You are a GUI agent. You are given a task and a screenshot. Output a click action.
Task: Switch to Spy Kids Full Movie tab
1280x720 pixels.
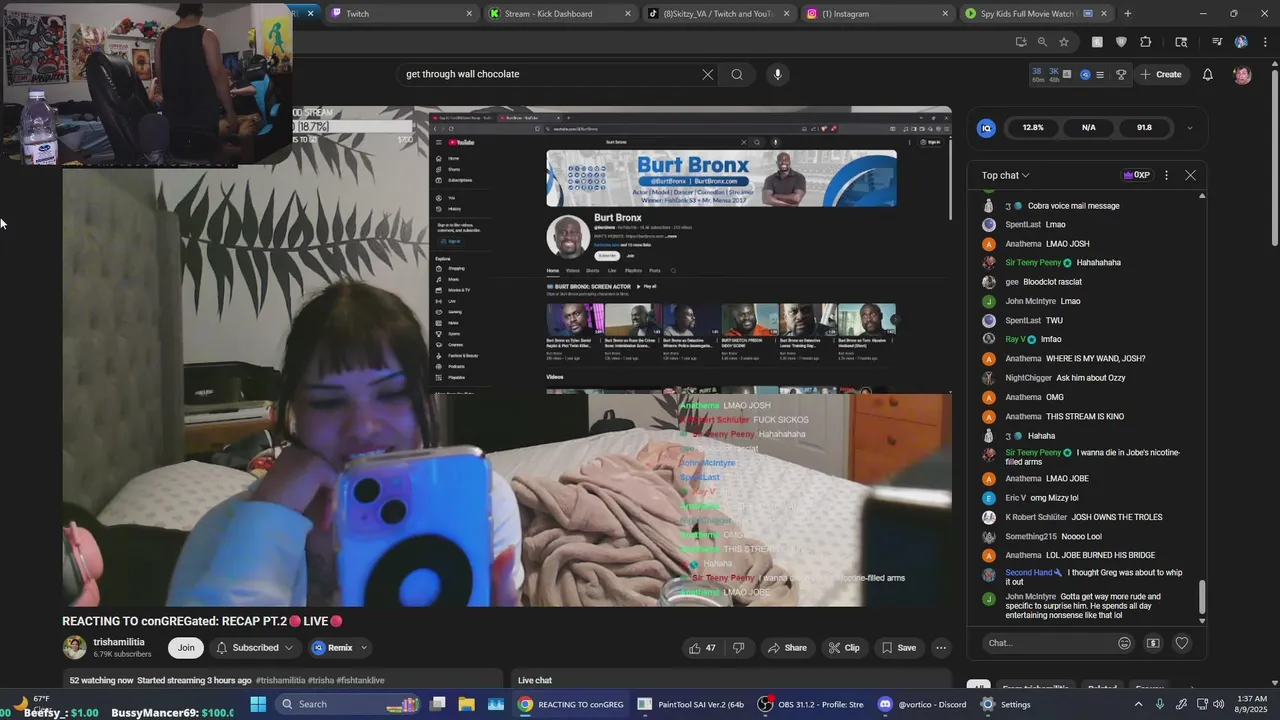(1035, 14)
